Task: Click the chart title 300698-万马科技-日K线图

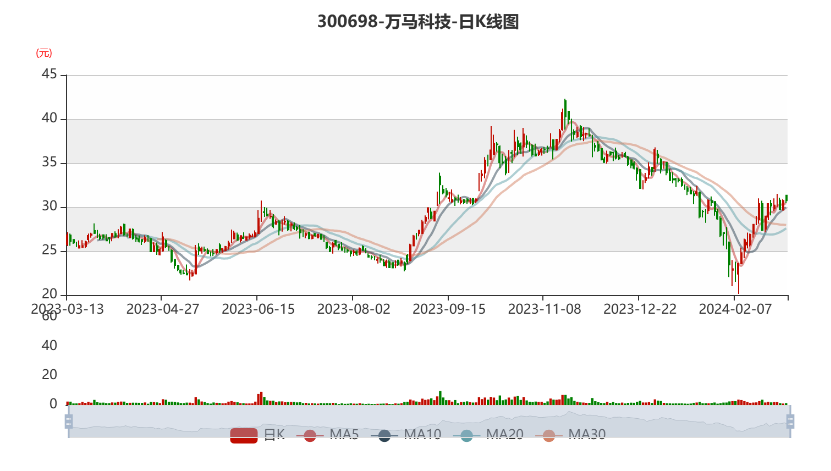Action: click(418, 22)
